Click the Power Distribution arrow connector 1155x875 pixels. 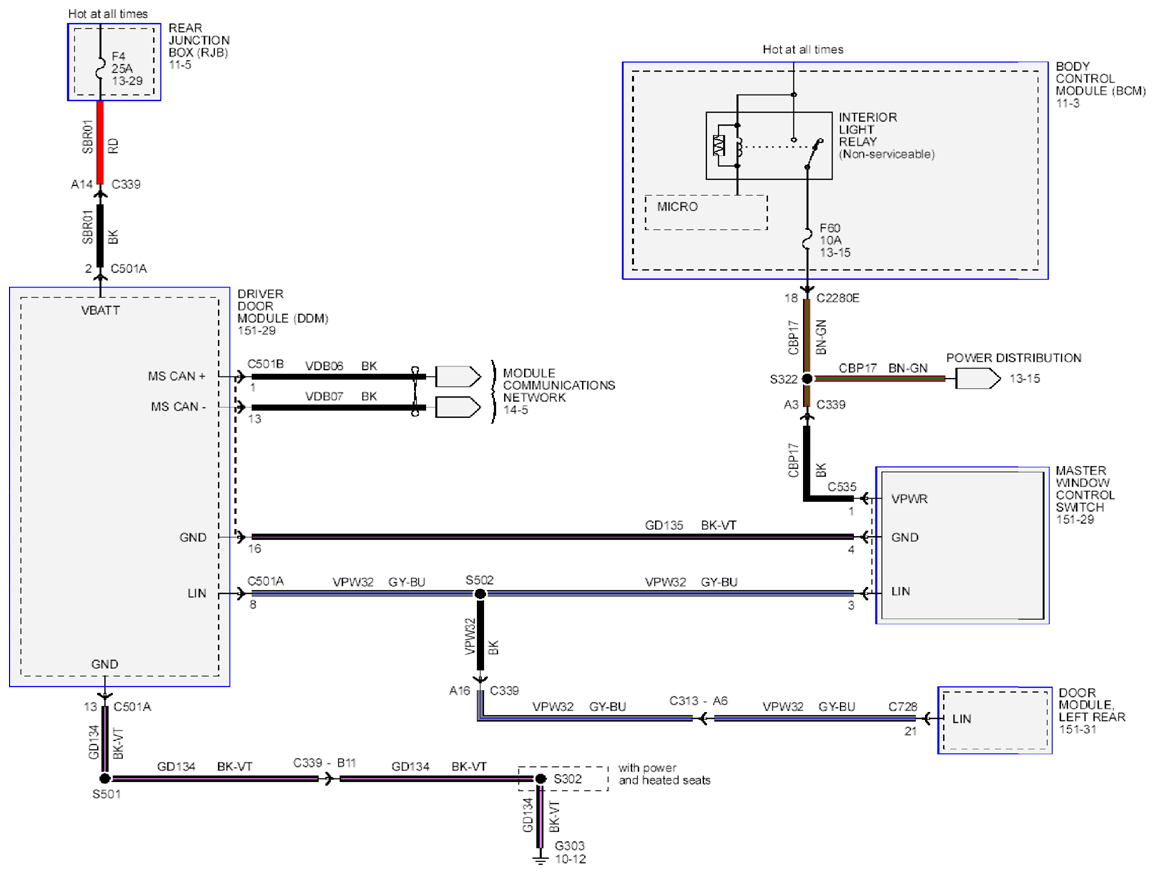pos(978,379)
